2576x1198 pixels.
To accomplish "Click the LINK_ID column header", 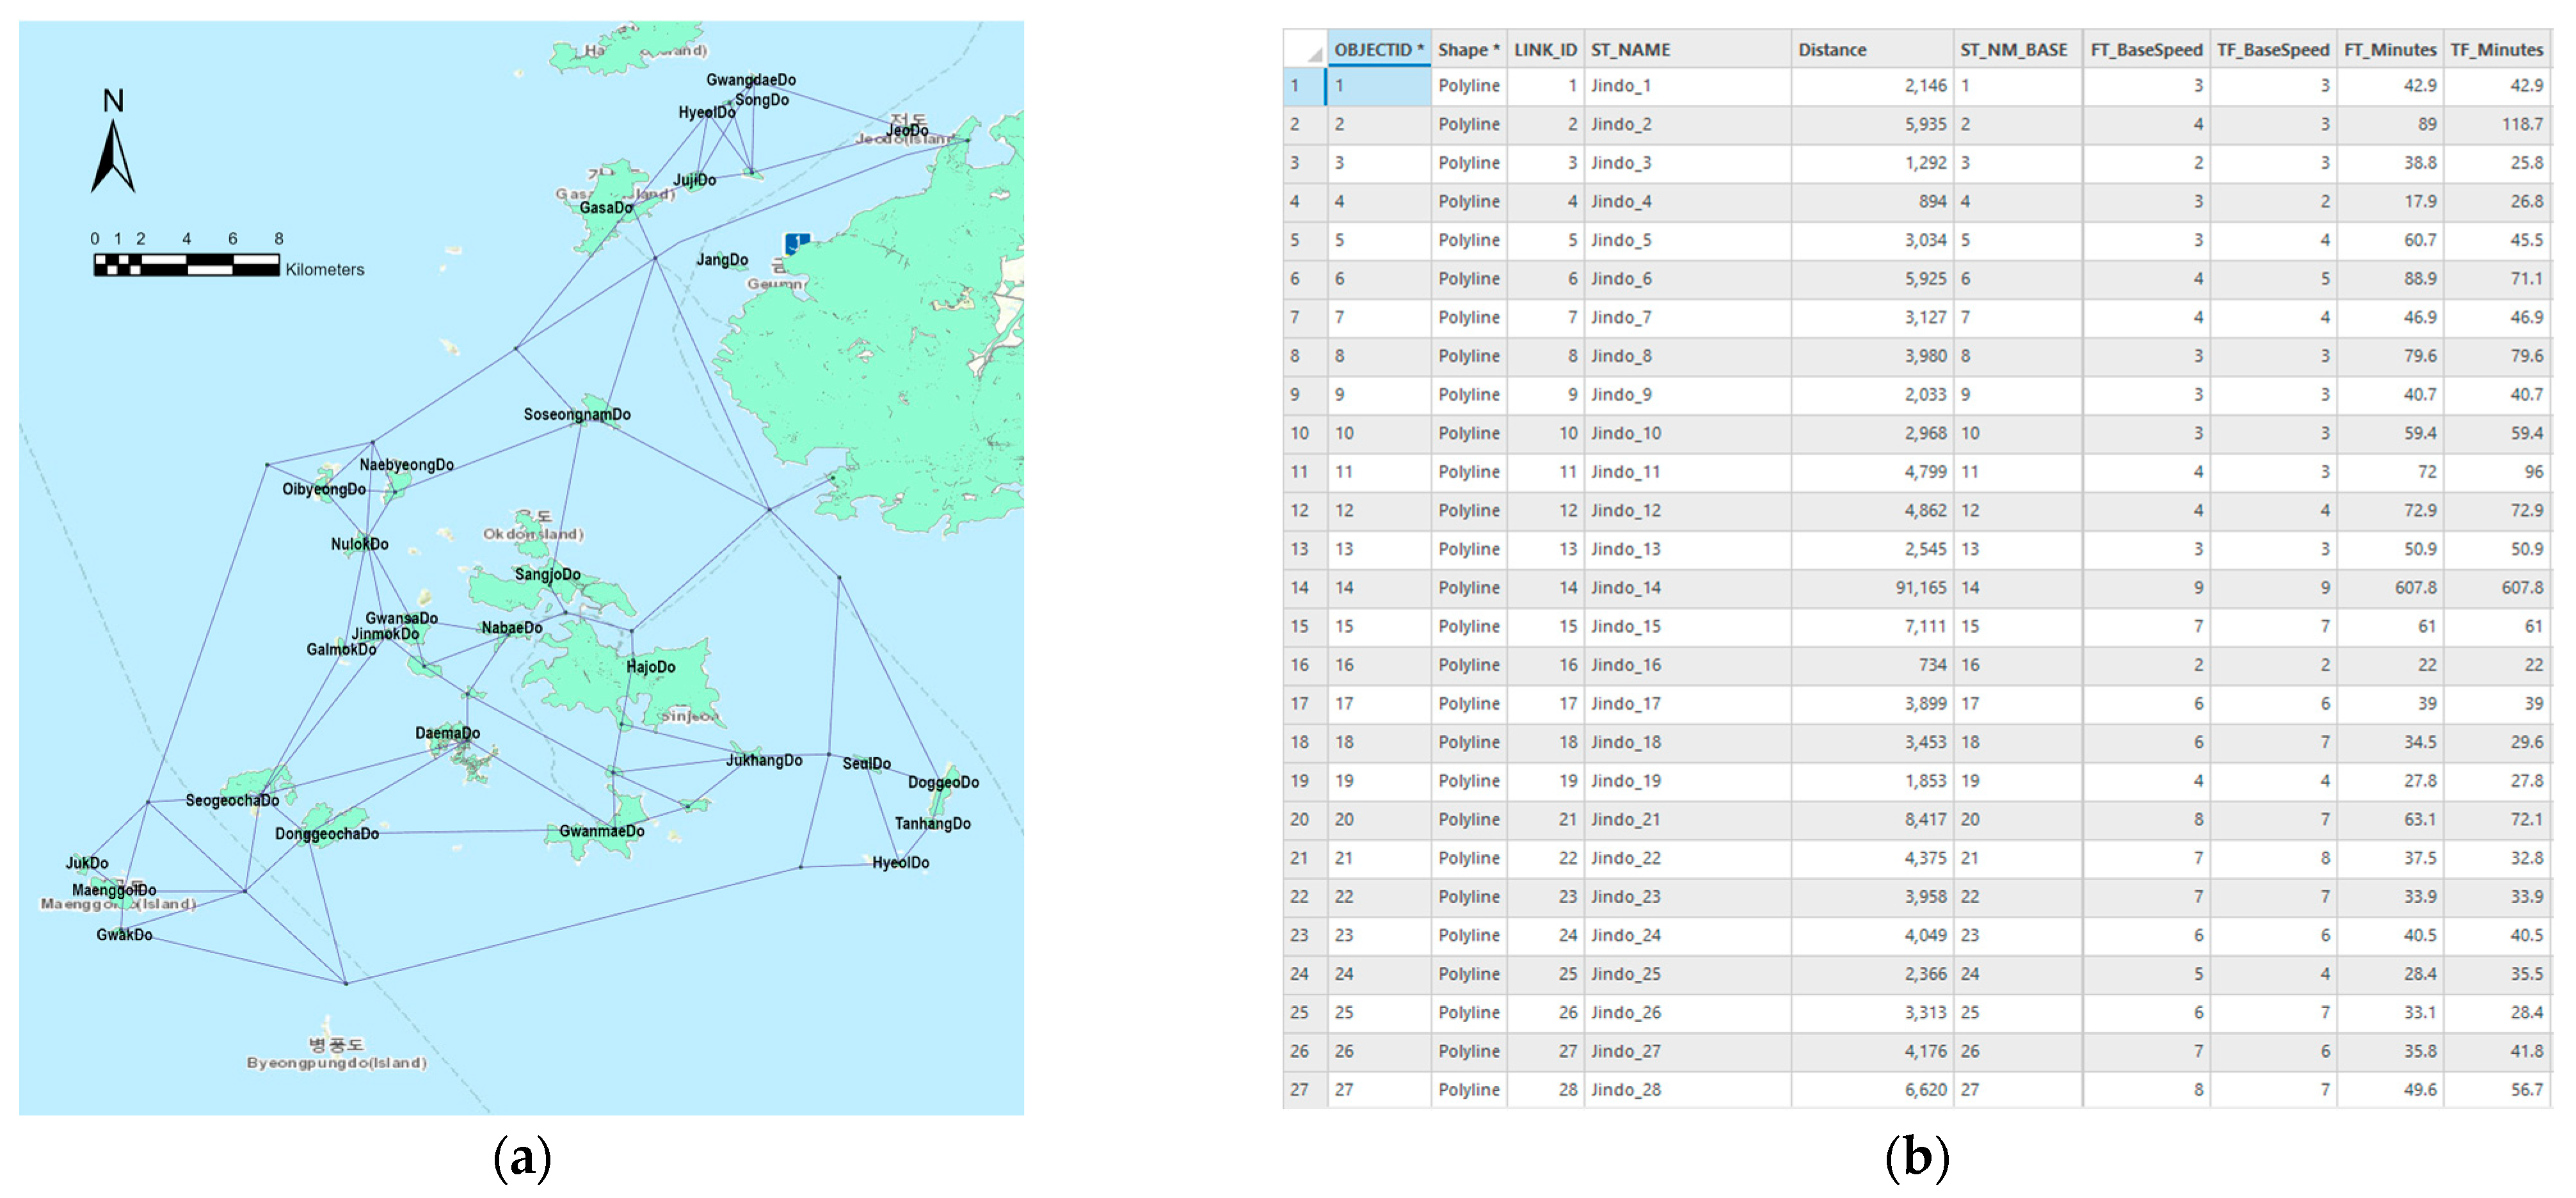I will [x=1545, y=50].
